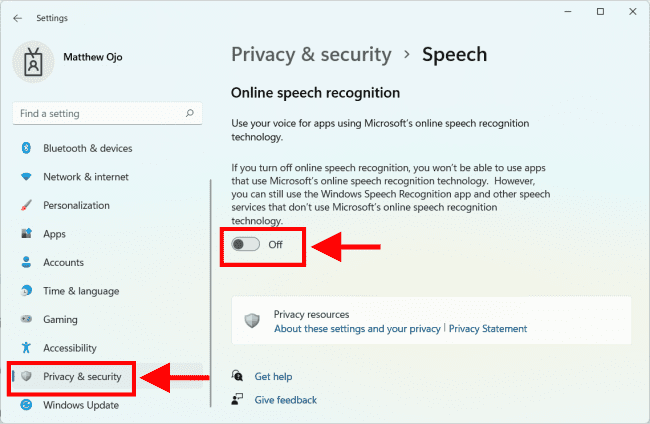Click the Gaming controller icon
650x424 pixels.
(26, 320)
